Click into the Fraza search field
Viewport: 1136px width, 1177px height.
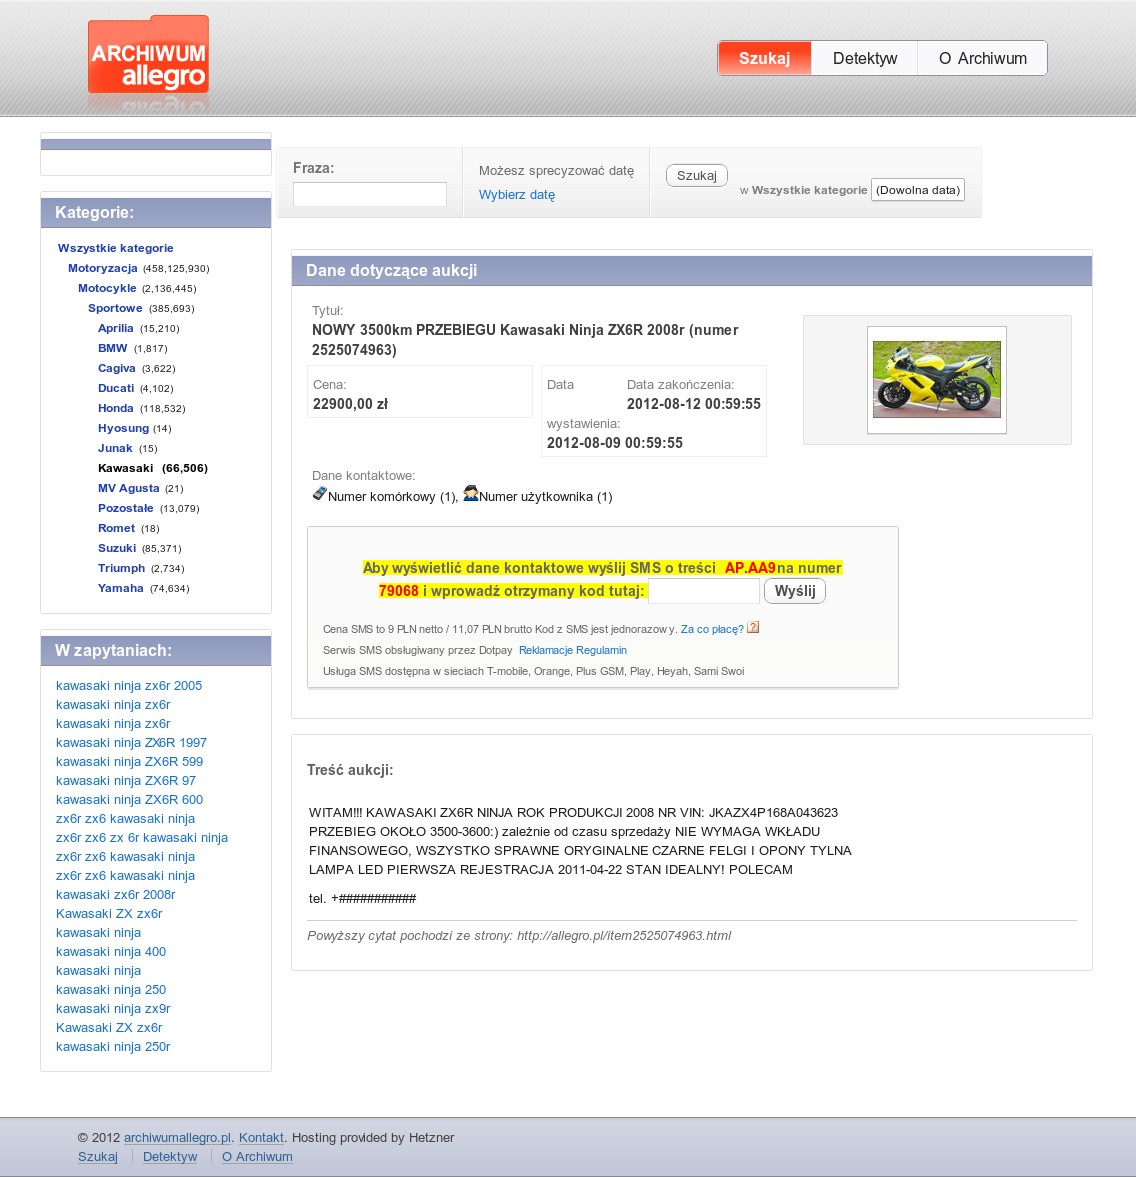pos(369,194)
